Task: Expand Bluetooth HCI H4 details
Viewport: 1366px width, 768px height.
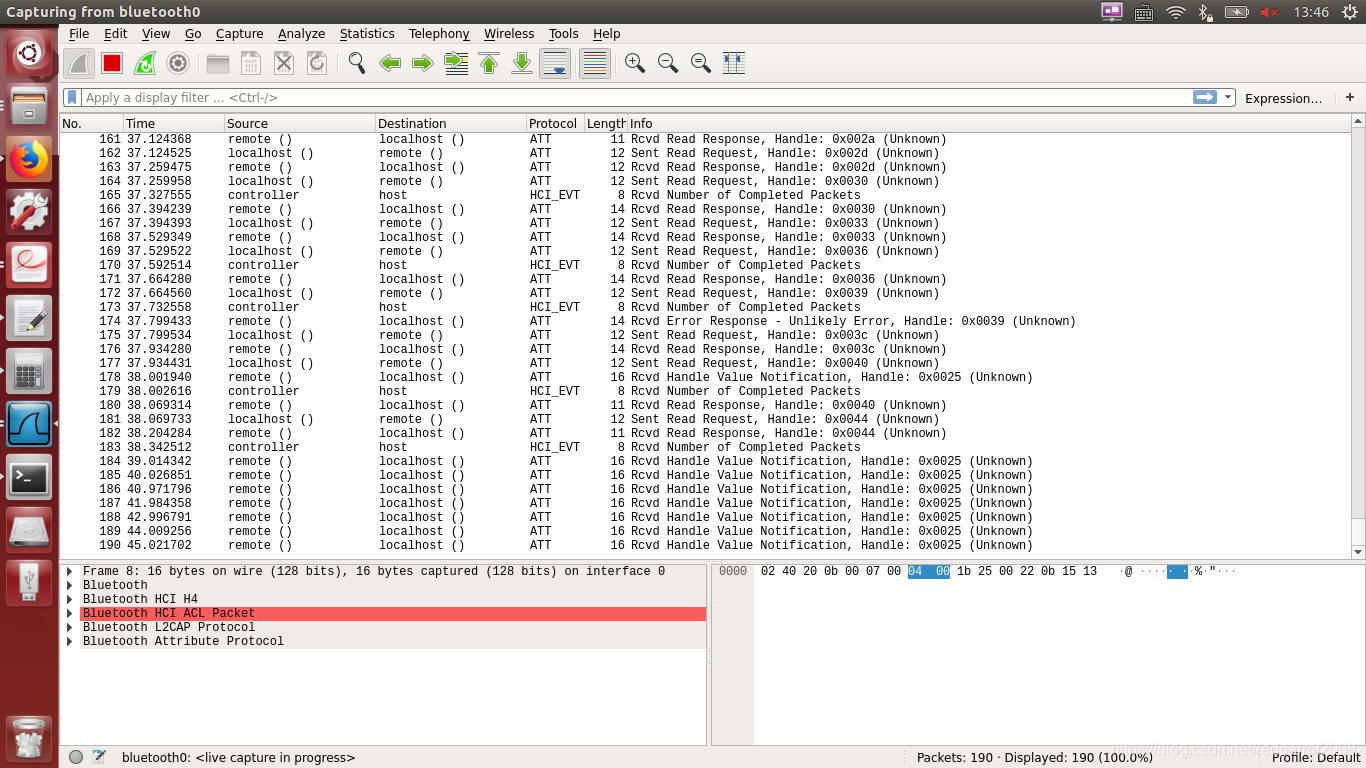Action: click(69, 599)
